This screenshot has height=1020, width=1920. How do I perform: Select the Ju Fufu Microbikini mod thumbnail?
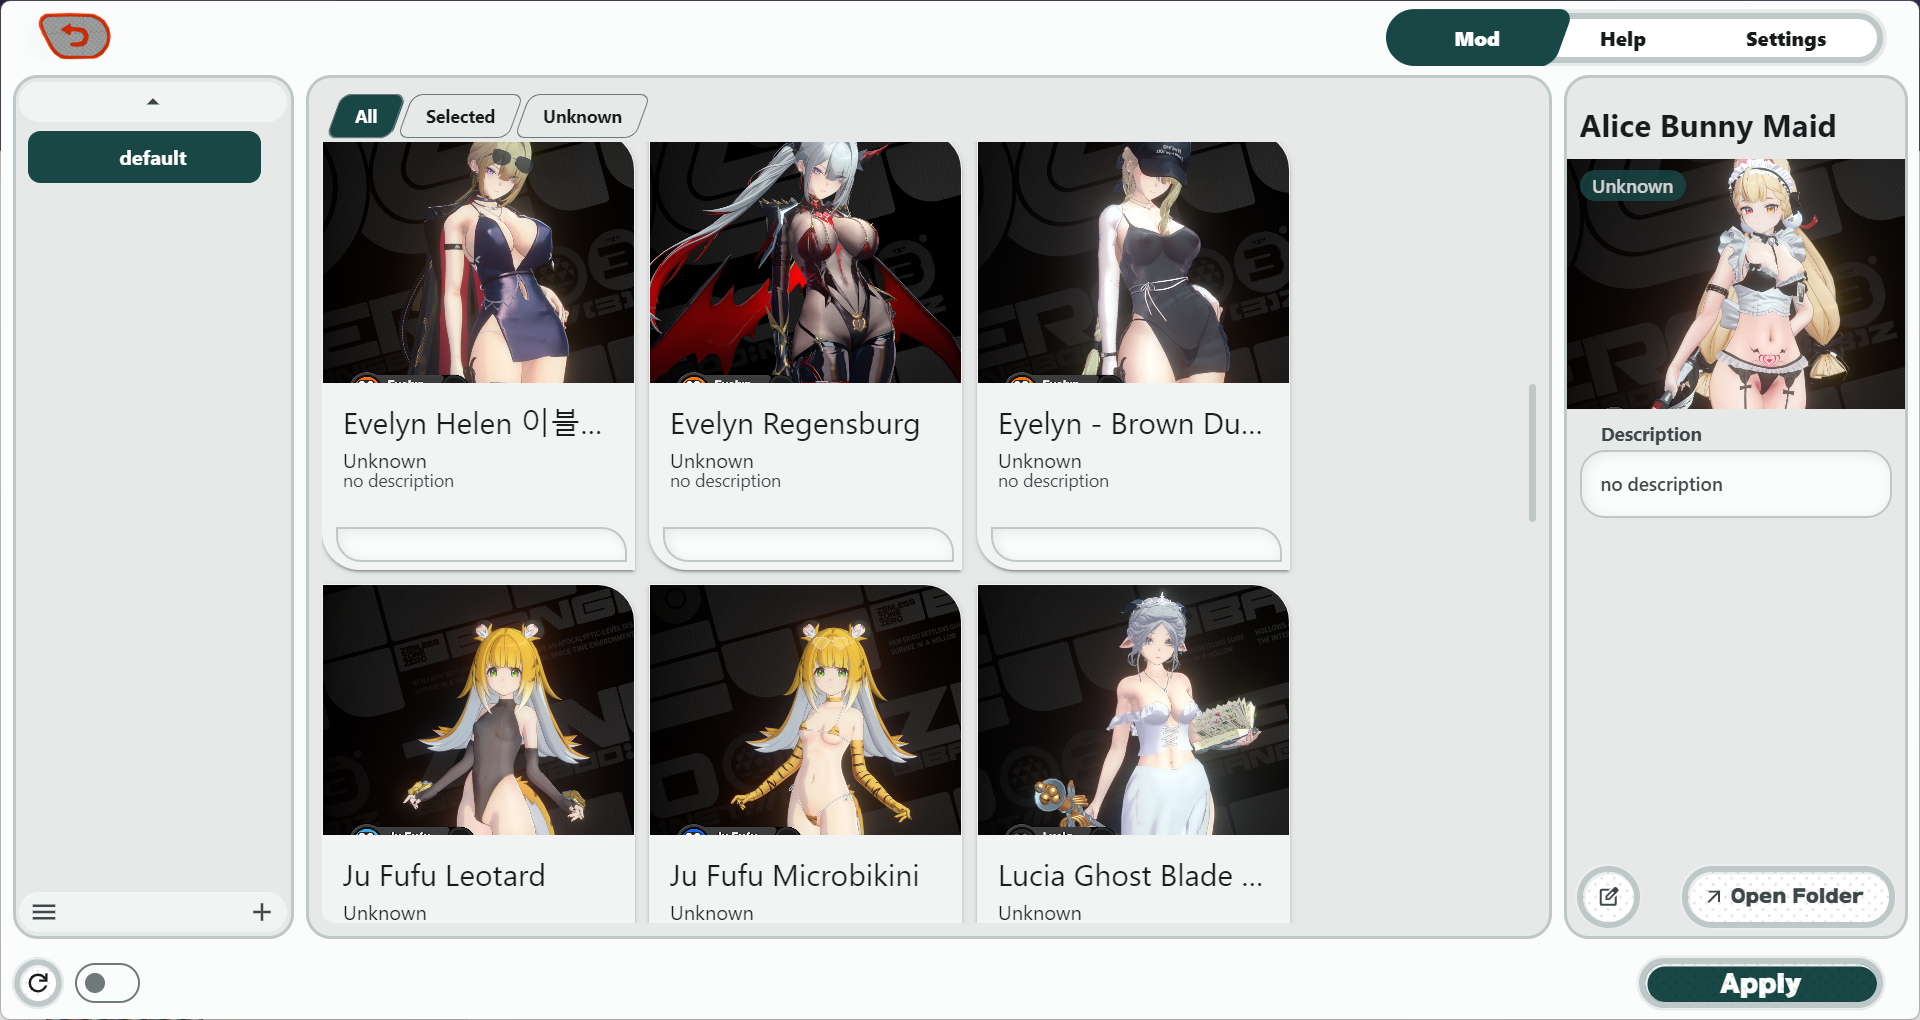click(x=805, y=710)
